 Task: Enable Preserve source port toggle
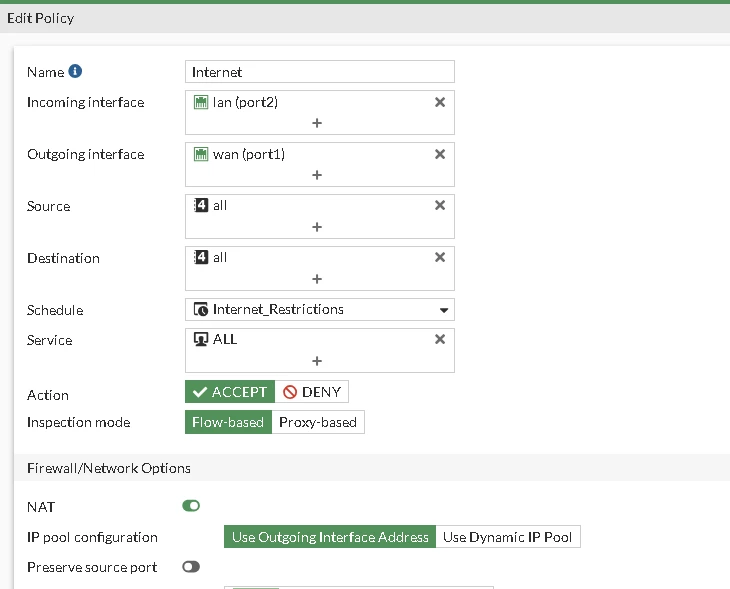tap(191, 567)
